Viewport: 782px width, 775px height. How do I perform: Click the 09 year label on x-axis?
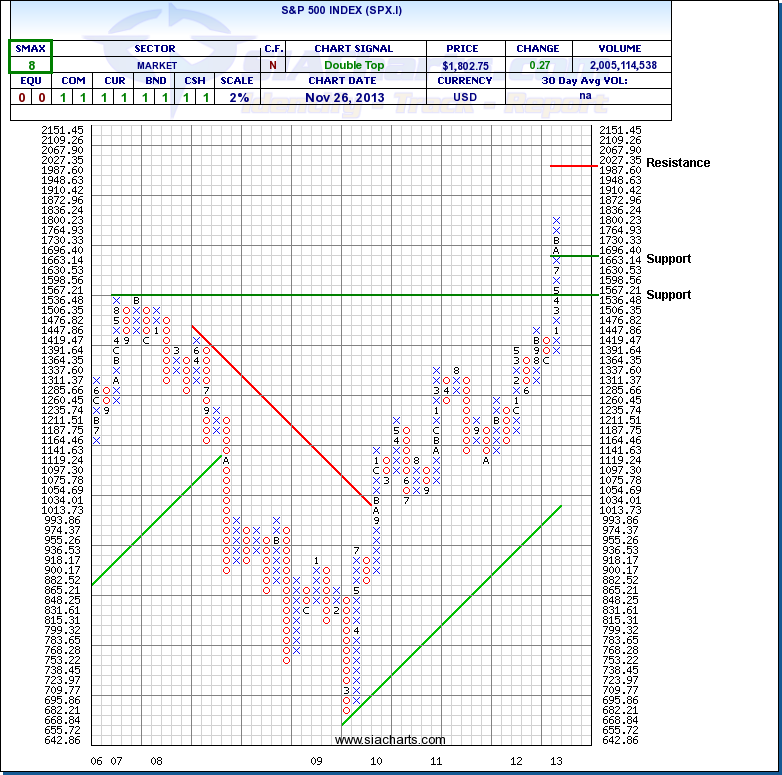coord(316,761)
